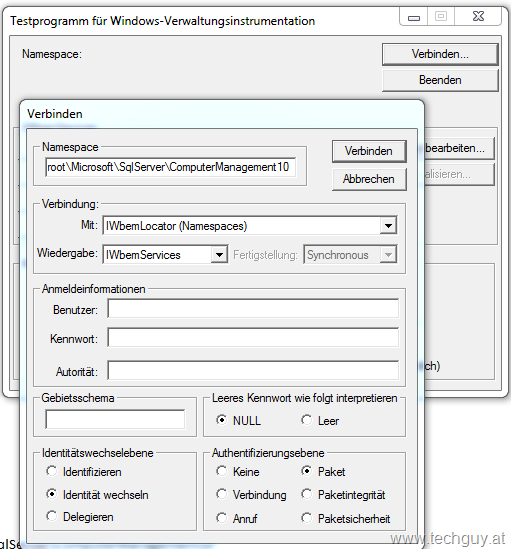Open the Mit connection type dropdown
Screen dimensions: 511x549
pos(388,226)
